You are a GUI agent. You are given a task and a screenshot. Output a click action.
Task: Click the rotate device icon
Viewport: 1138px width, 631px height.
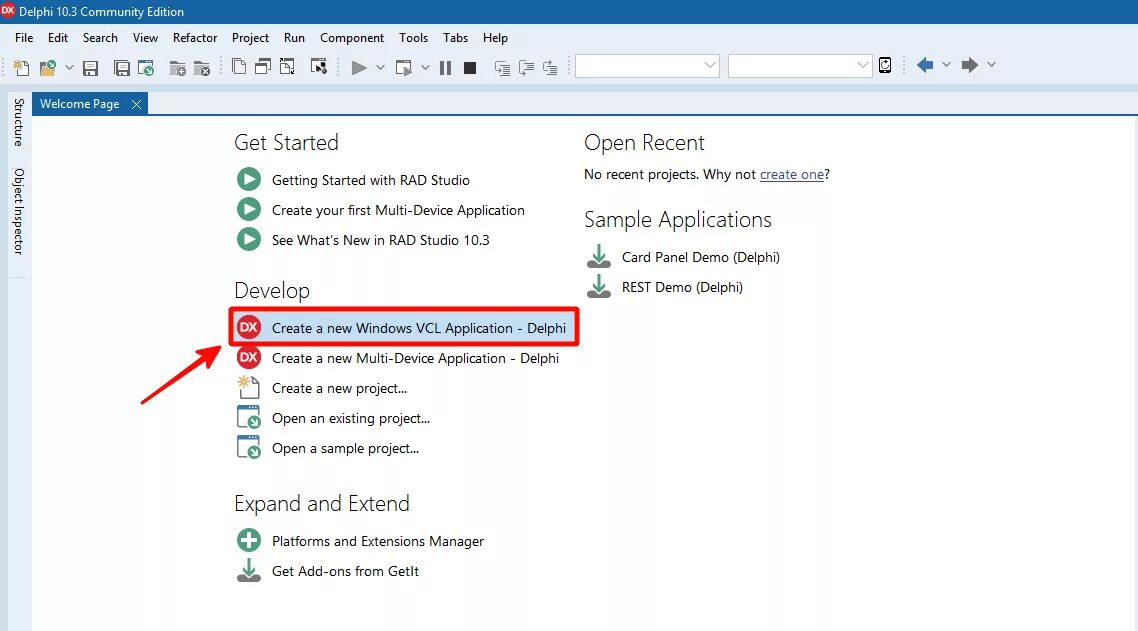[885, 65]
